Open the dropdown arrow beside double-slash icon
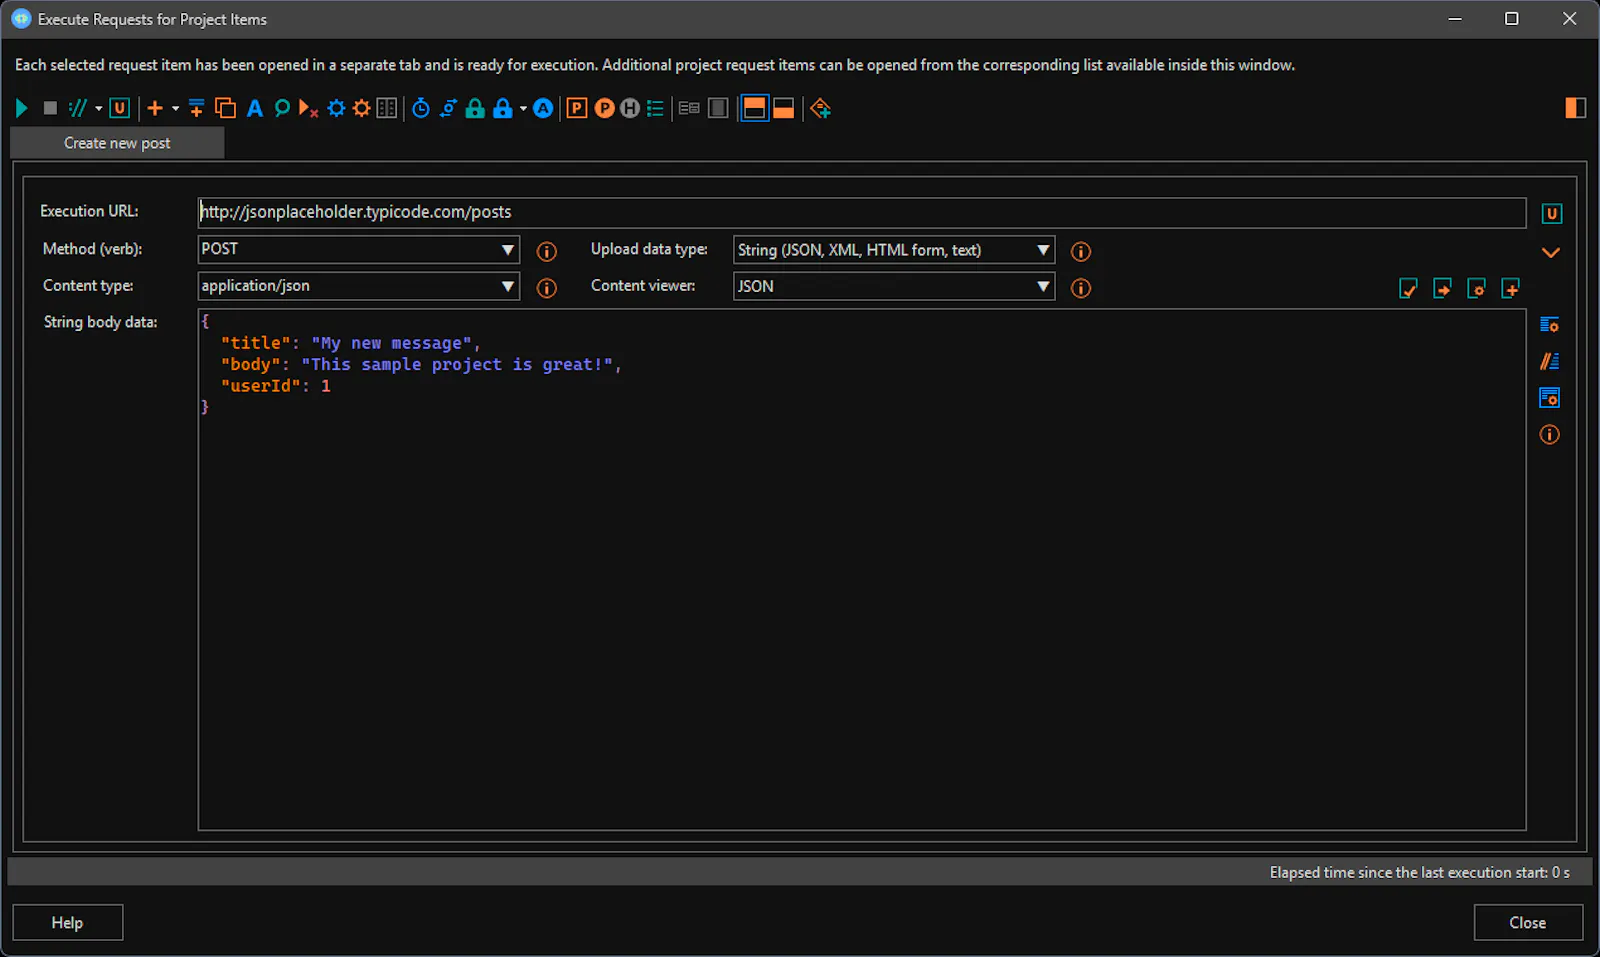 click(x=98, y=108)
